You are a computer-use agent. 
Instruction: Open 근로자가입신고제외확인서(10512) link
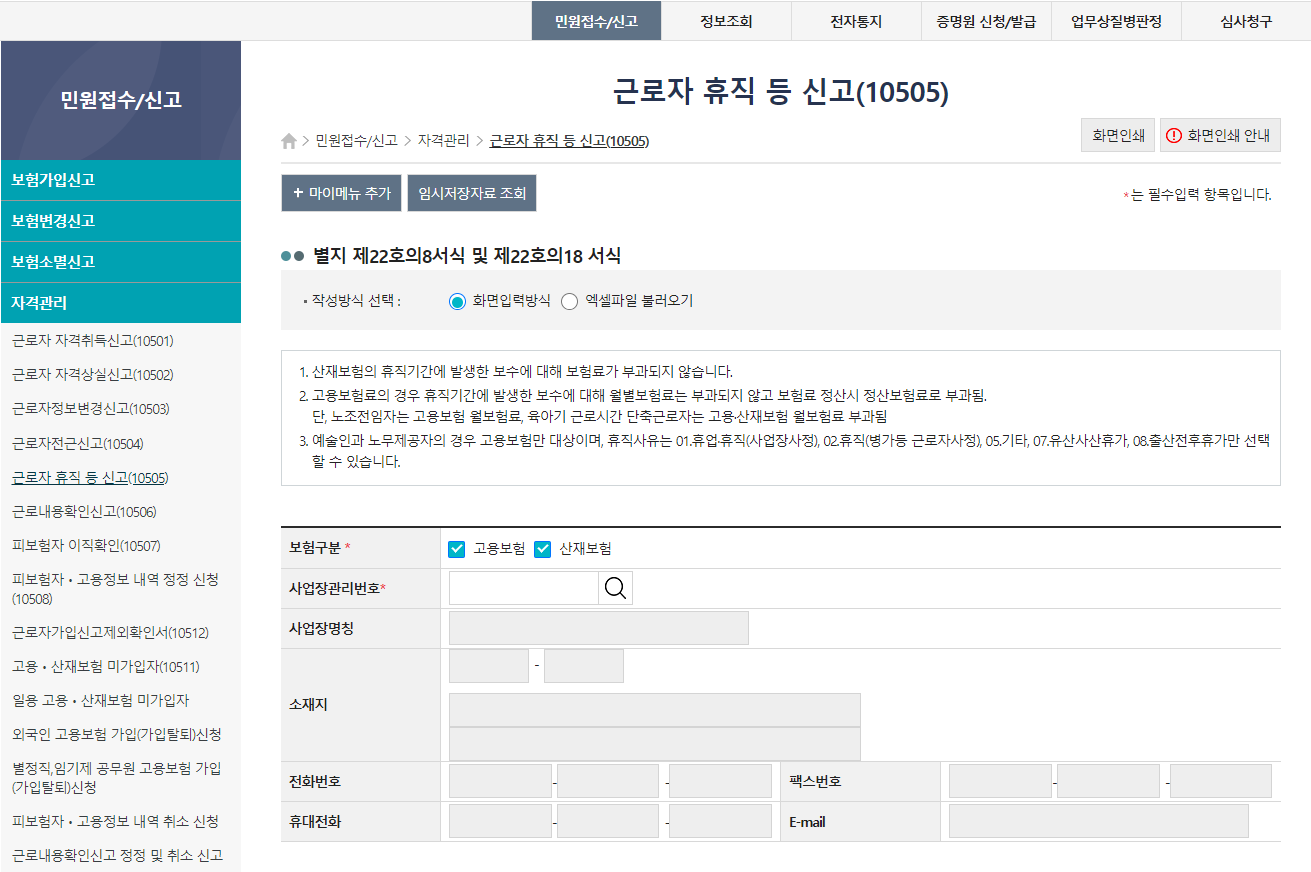coord(110,633)
